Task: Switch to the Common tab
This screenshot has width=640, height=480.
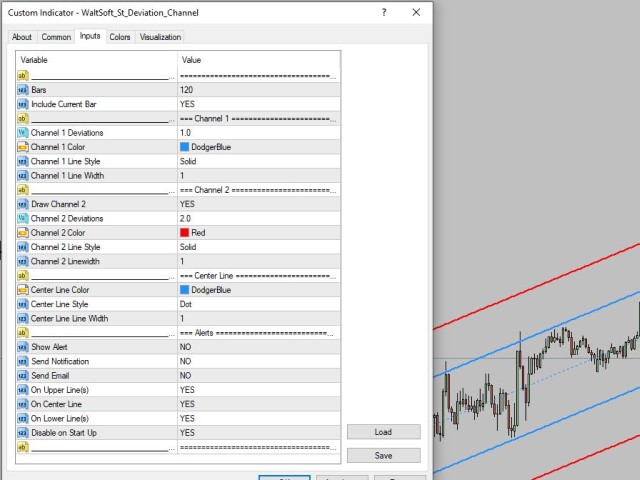Action: 56,37
